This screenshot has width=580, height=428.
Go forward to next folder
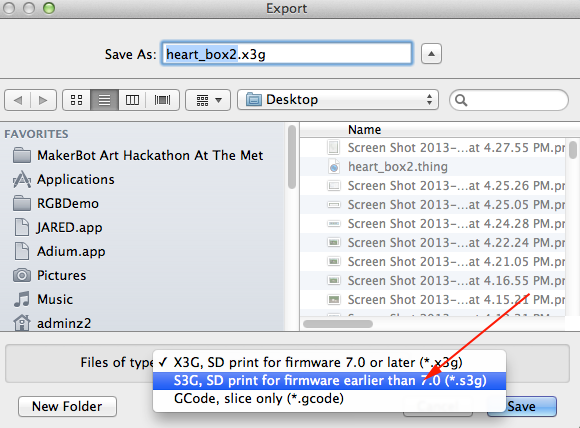[x=43, y=100]
